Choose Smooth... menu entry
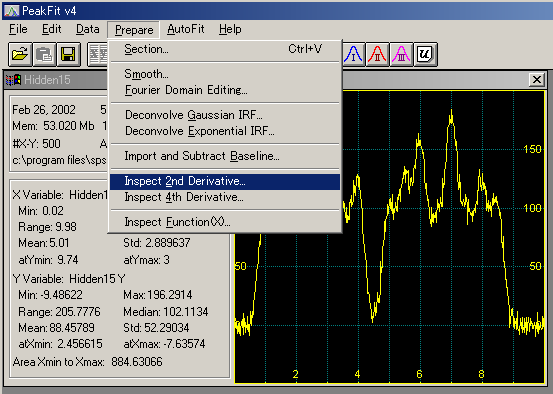 [225, 74]
